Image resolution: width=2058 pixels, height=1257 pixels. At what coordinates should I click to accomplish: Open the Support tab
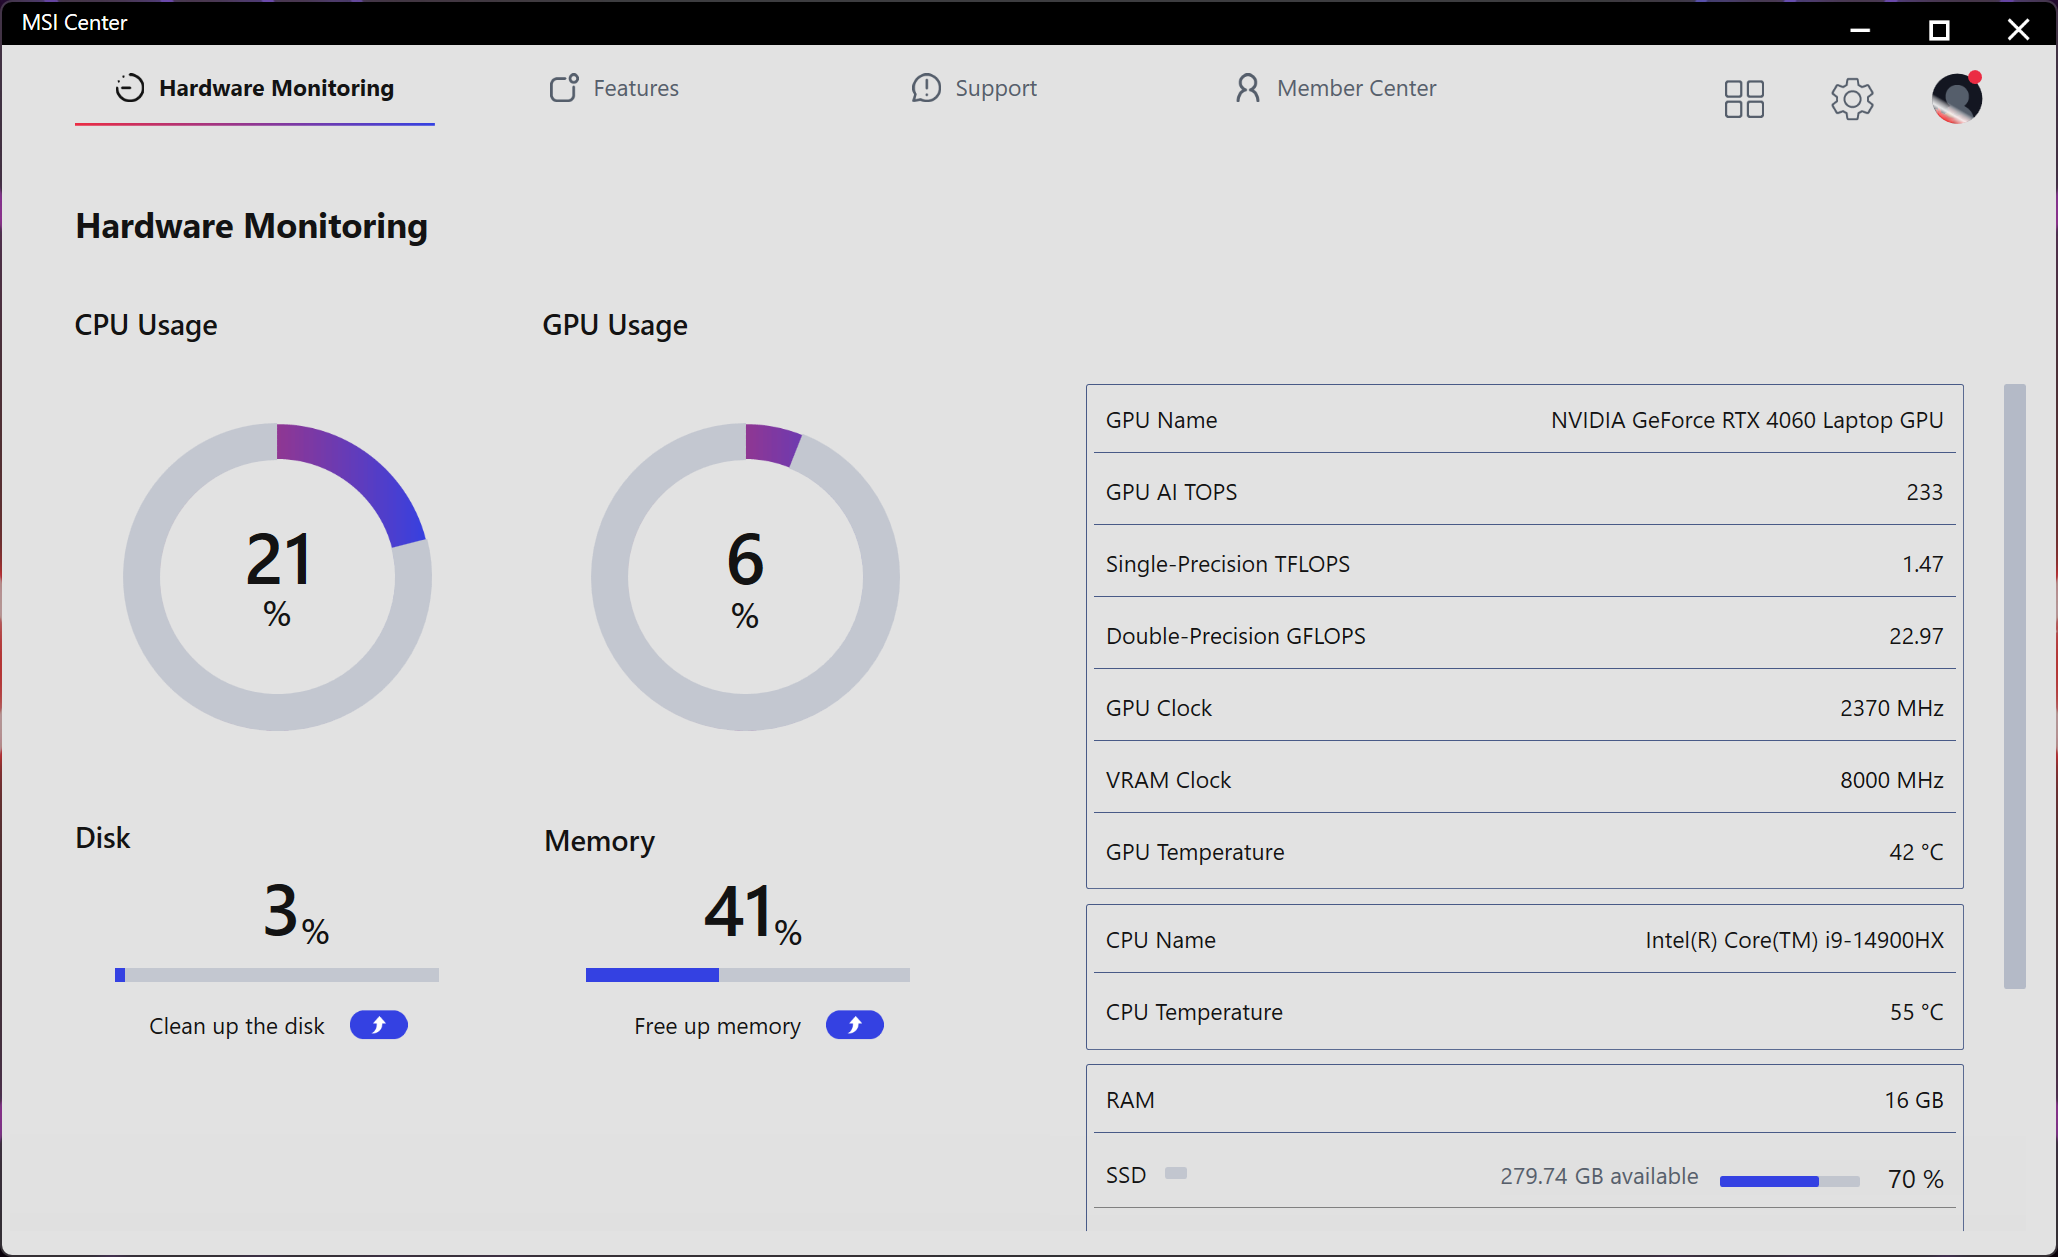pos(995,88)
